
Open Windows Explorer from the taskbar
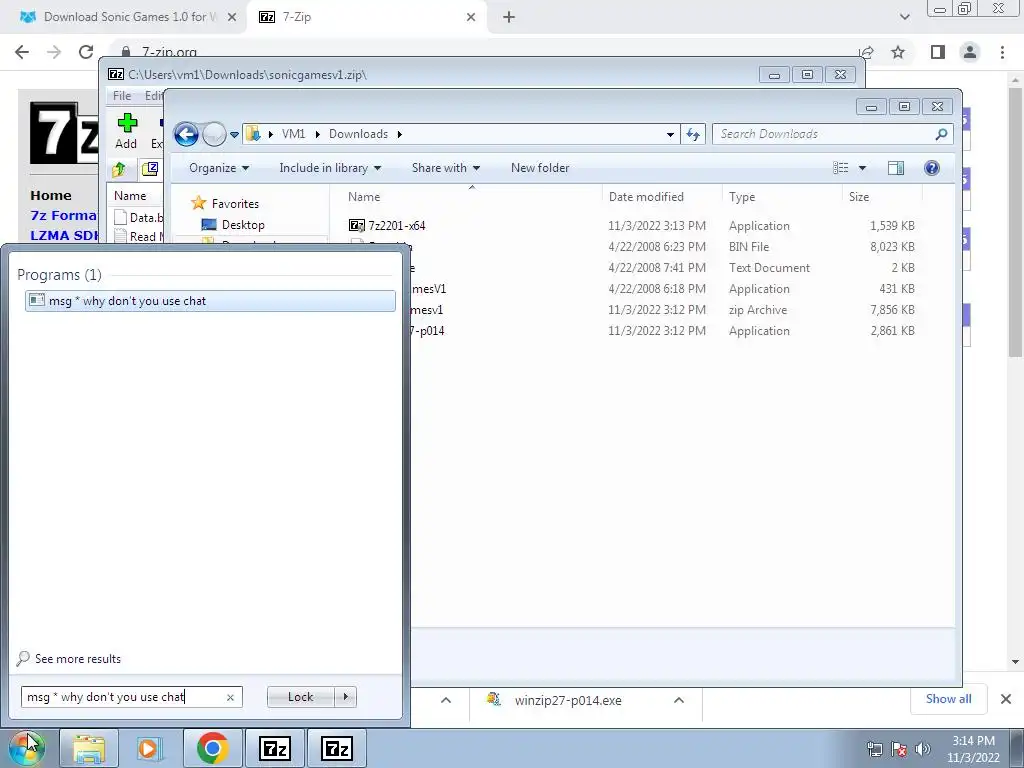pyautogui.click(x=89, y=748)
